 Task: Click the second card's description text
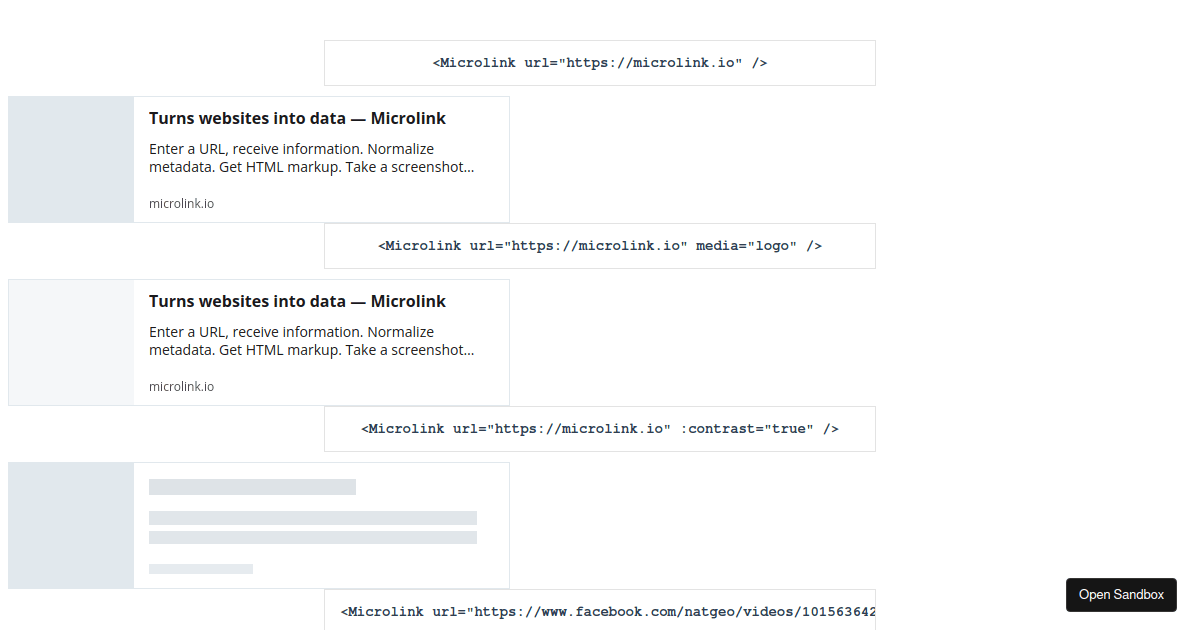click(310, 340)
